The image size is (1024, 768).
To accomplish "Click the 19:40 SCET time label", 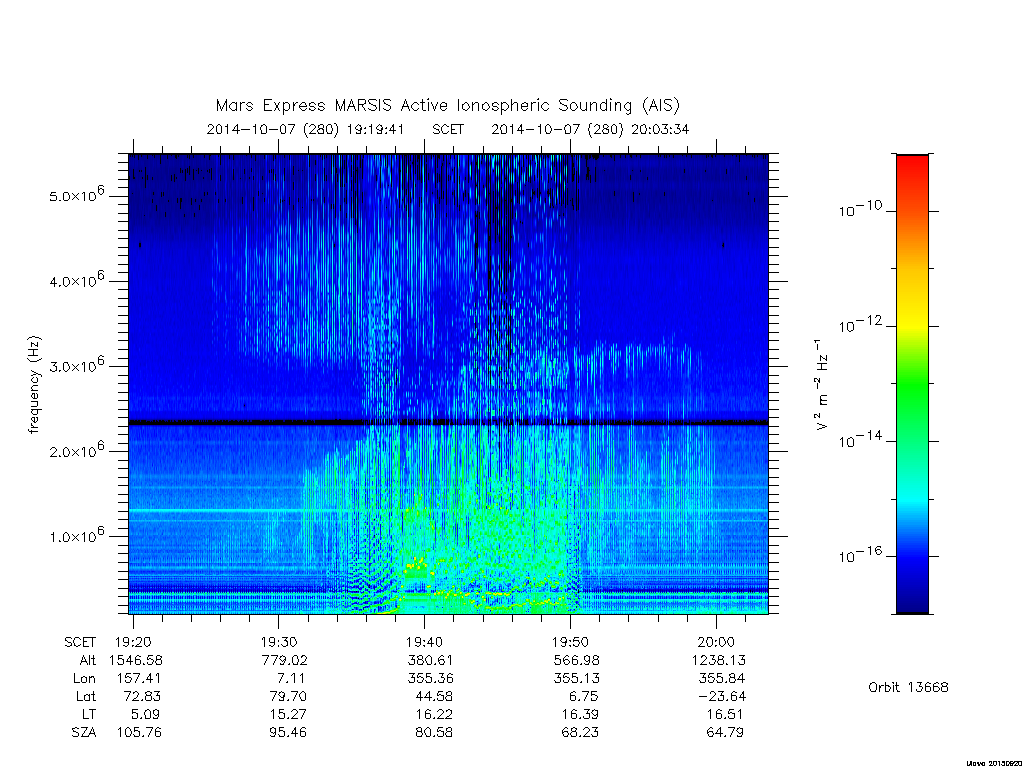I will coord(424,642).
